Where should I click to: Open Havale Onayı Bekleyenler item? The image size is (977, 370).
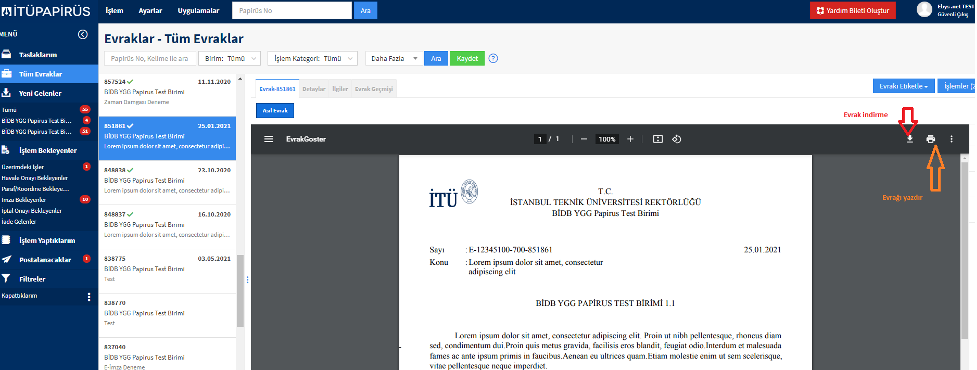pyautogui.click(x=34, y=178)
